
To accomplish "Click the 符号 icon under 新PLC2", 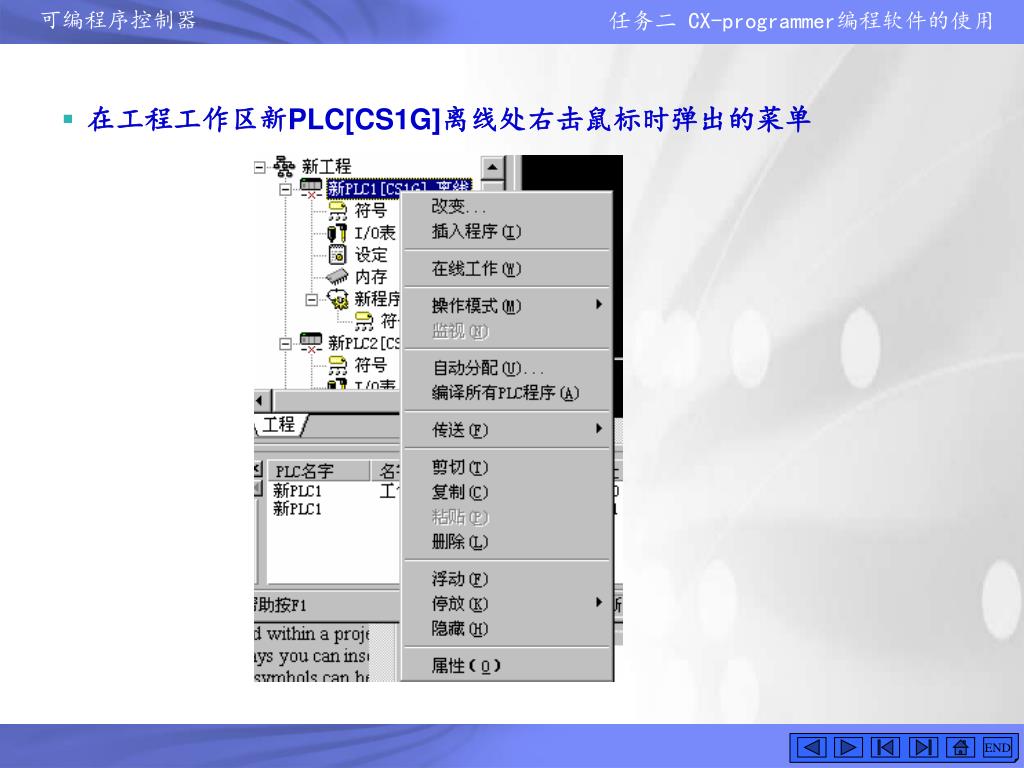I will point(338,364).
